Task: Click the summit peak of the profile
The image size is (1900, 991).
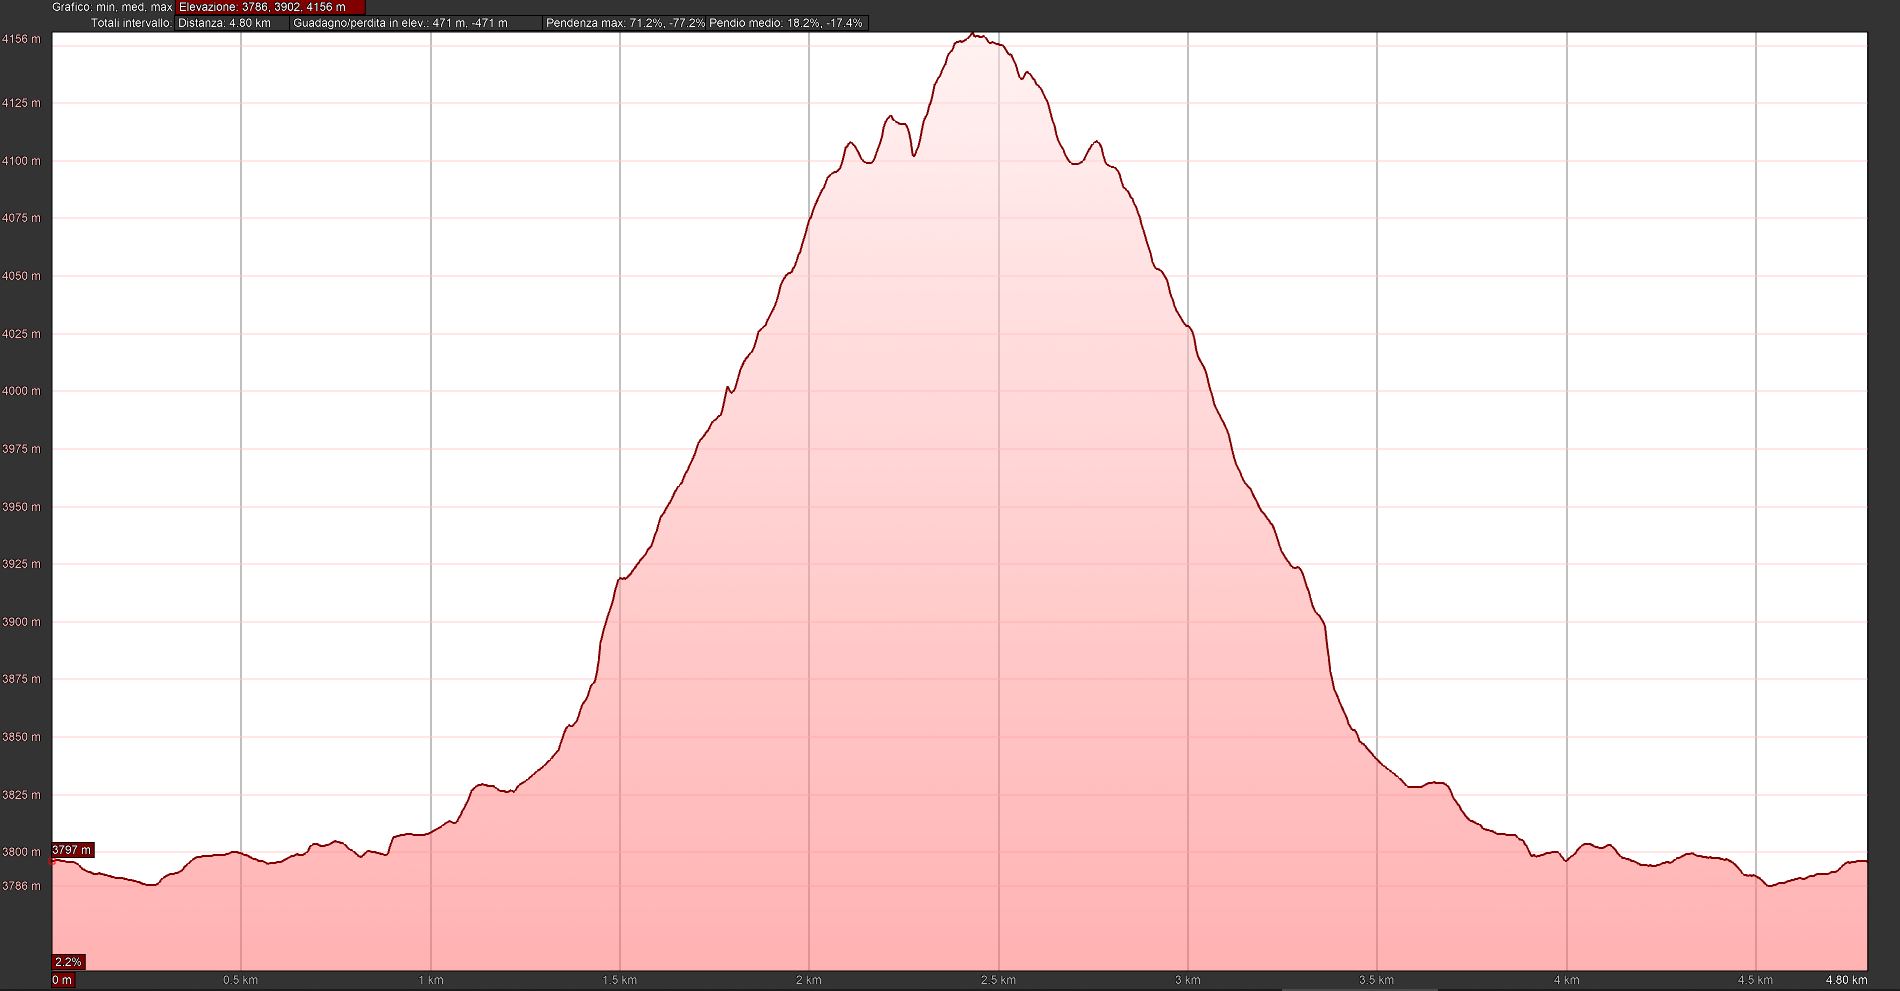Action: coord(974,35)
